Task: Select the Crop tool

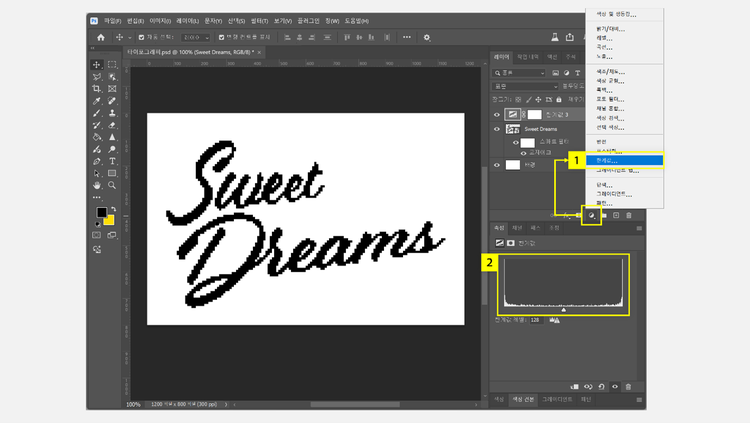Action: [x=97, y=89]
